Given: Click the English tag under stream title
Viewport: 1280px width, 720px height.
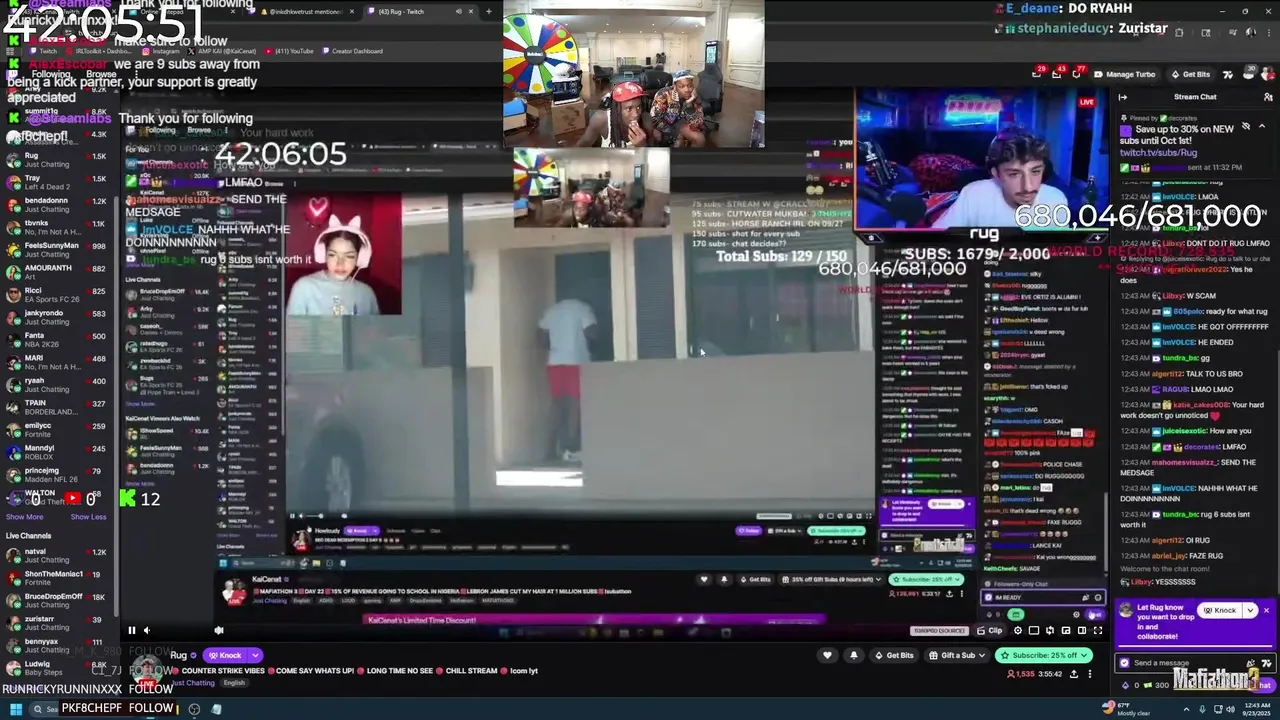Looking at the screenshot, I should [x=234, y=683].
